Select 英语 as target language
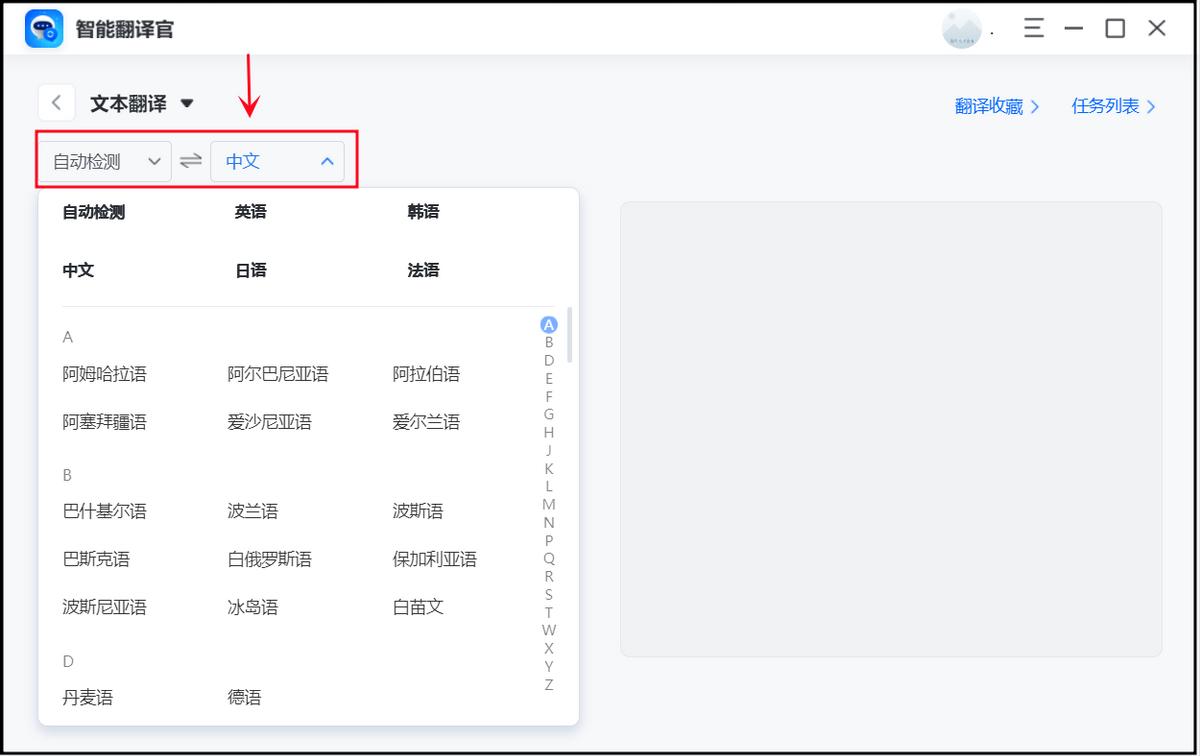The height and width of the screenshot is (756, 1200). tap(250, 211)
